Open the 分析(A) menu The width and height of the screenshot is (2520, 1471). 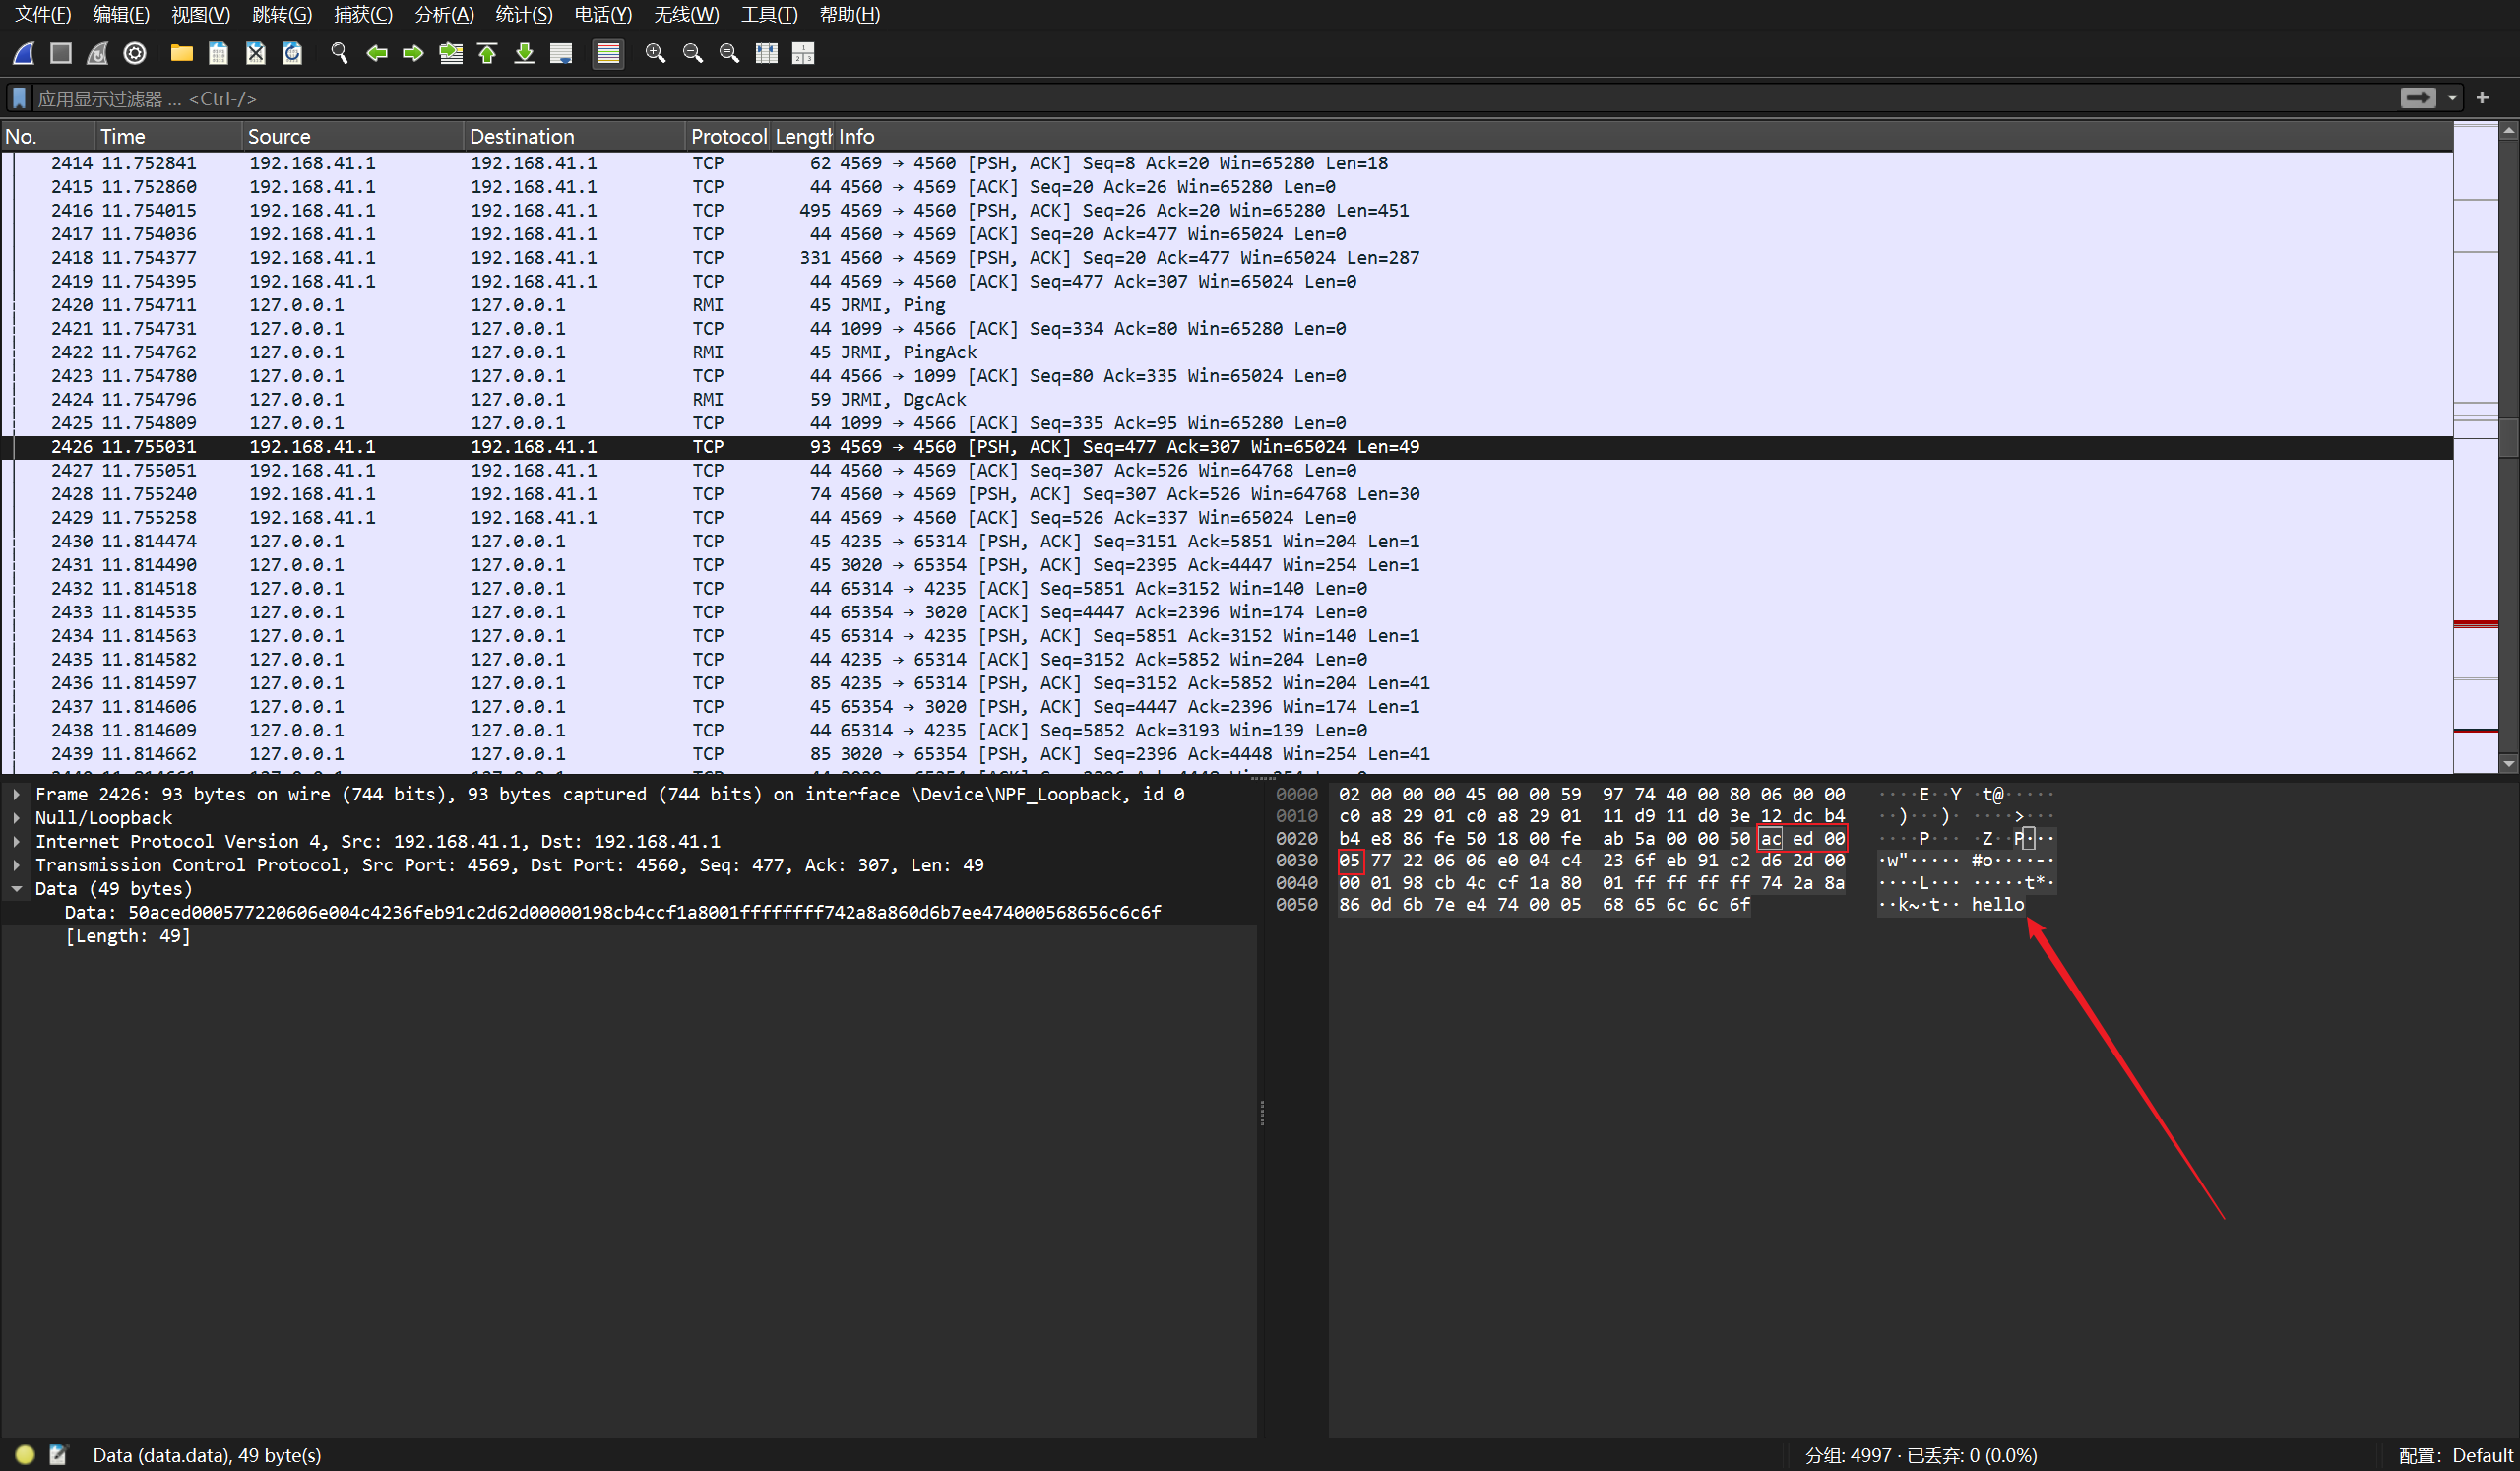click(444, 14)
